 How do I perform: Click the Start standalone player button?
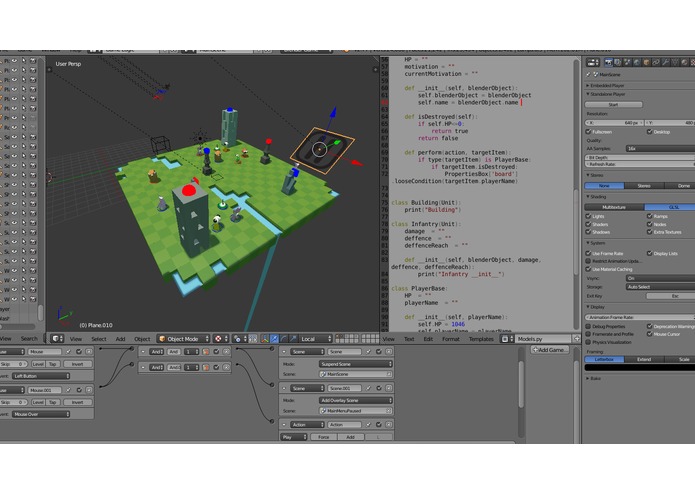click(x=613, y=105)
